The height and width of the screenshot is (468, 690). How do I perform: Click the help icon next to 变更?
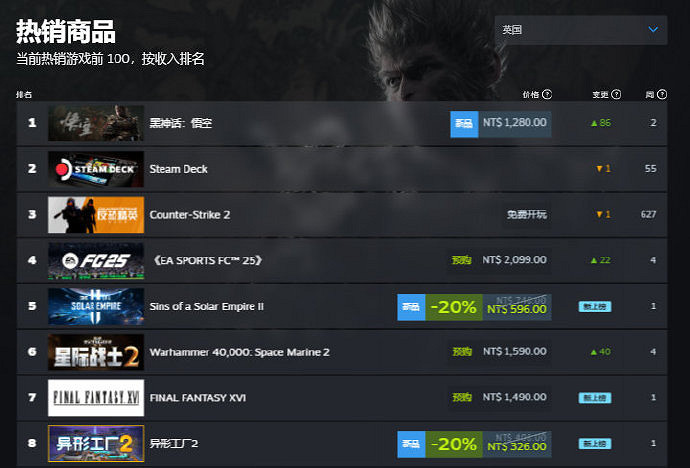617,94
